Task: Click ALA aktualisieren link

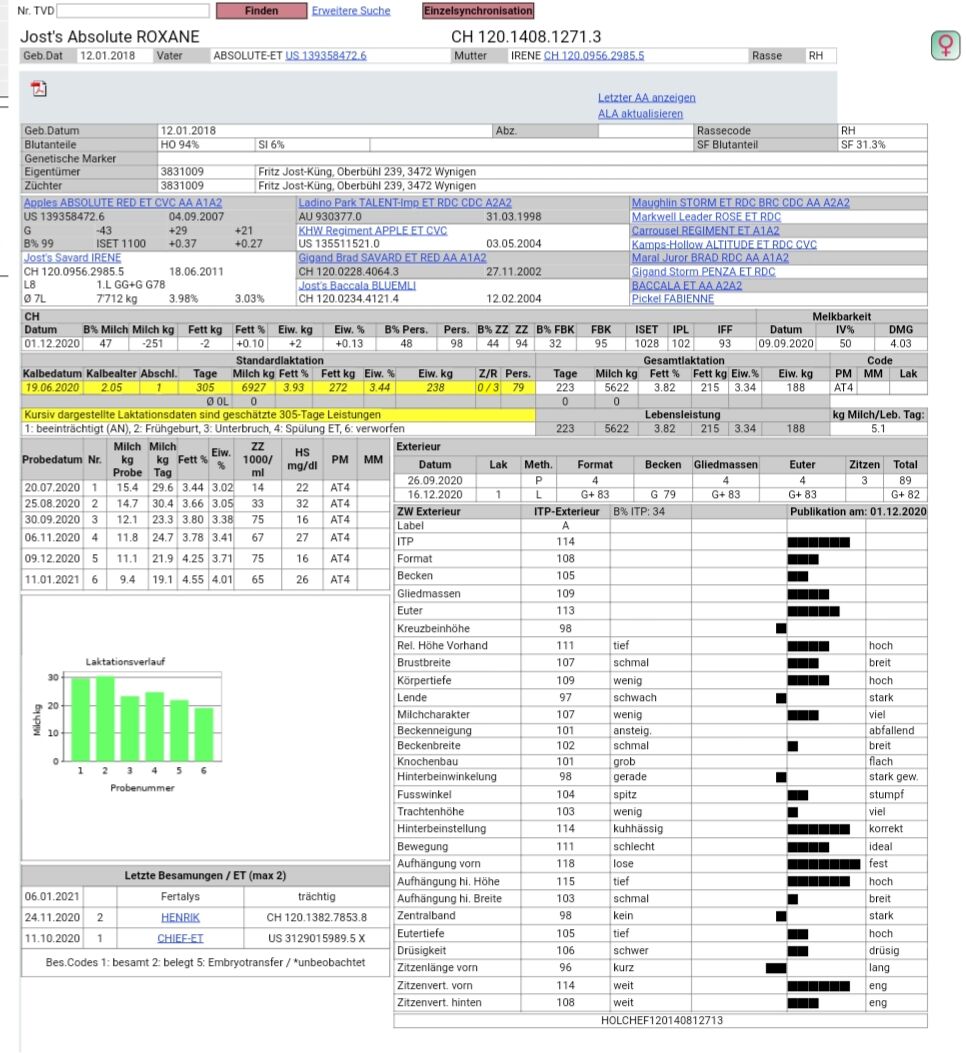Action: coord(640,114)
